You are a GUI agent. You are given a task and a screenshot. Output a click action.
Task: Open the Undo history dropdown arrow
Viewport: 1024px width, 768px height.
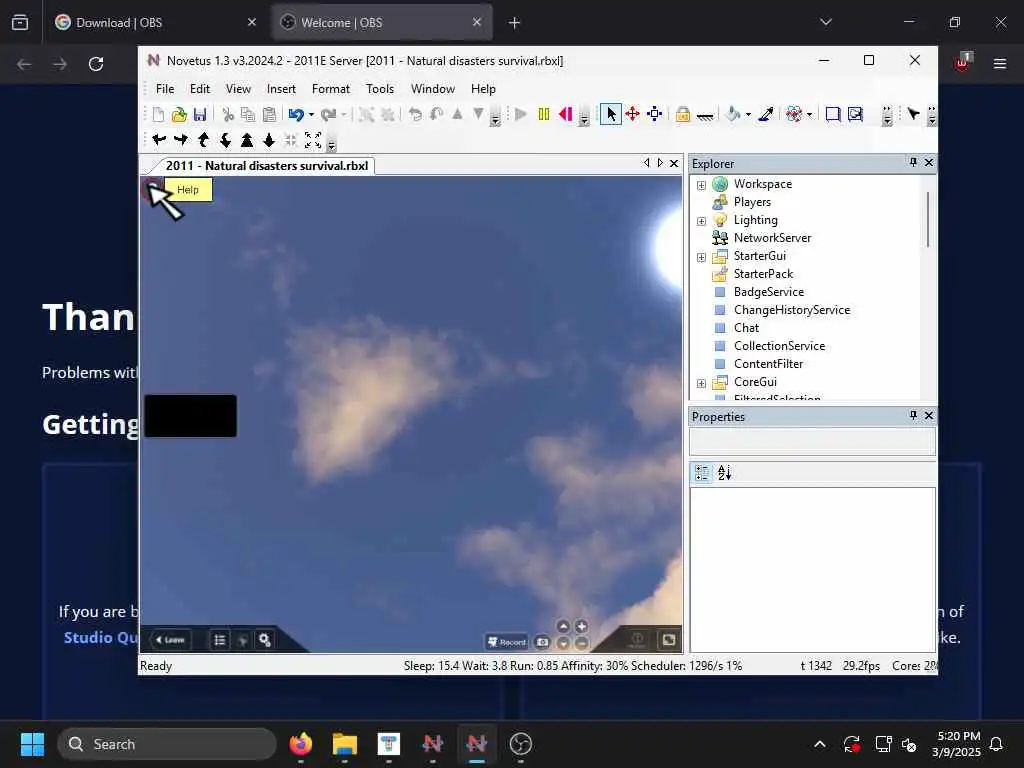click(x=311, y=115)
